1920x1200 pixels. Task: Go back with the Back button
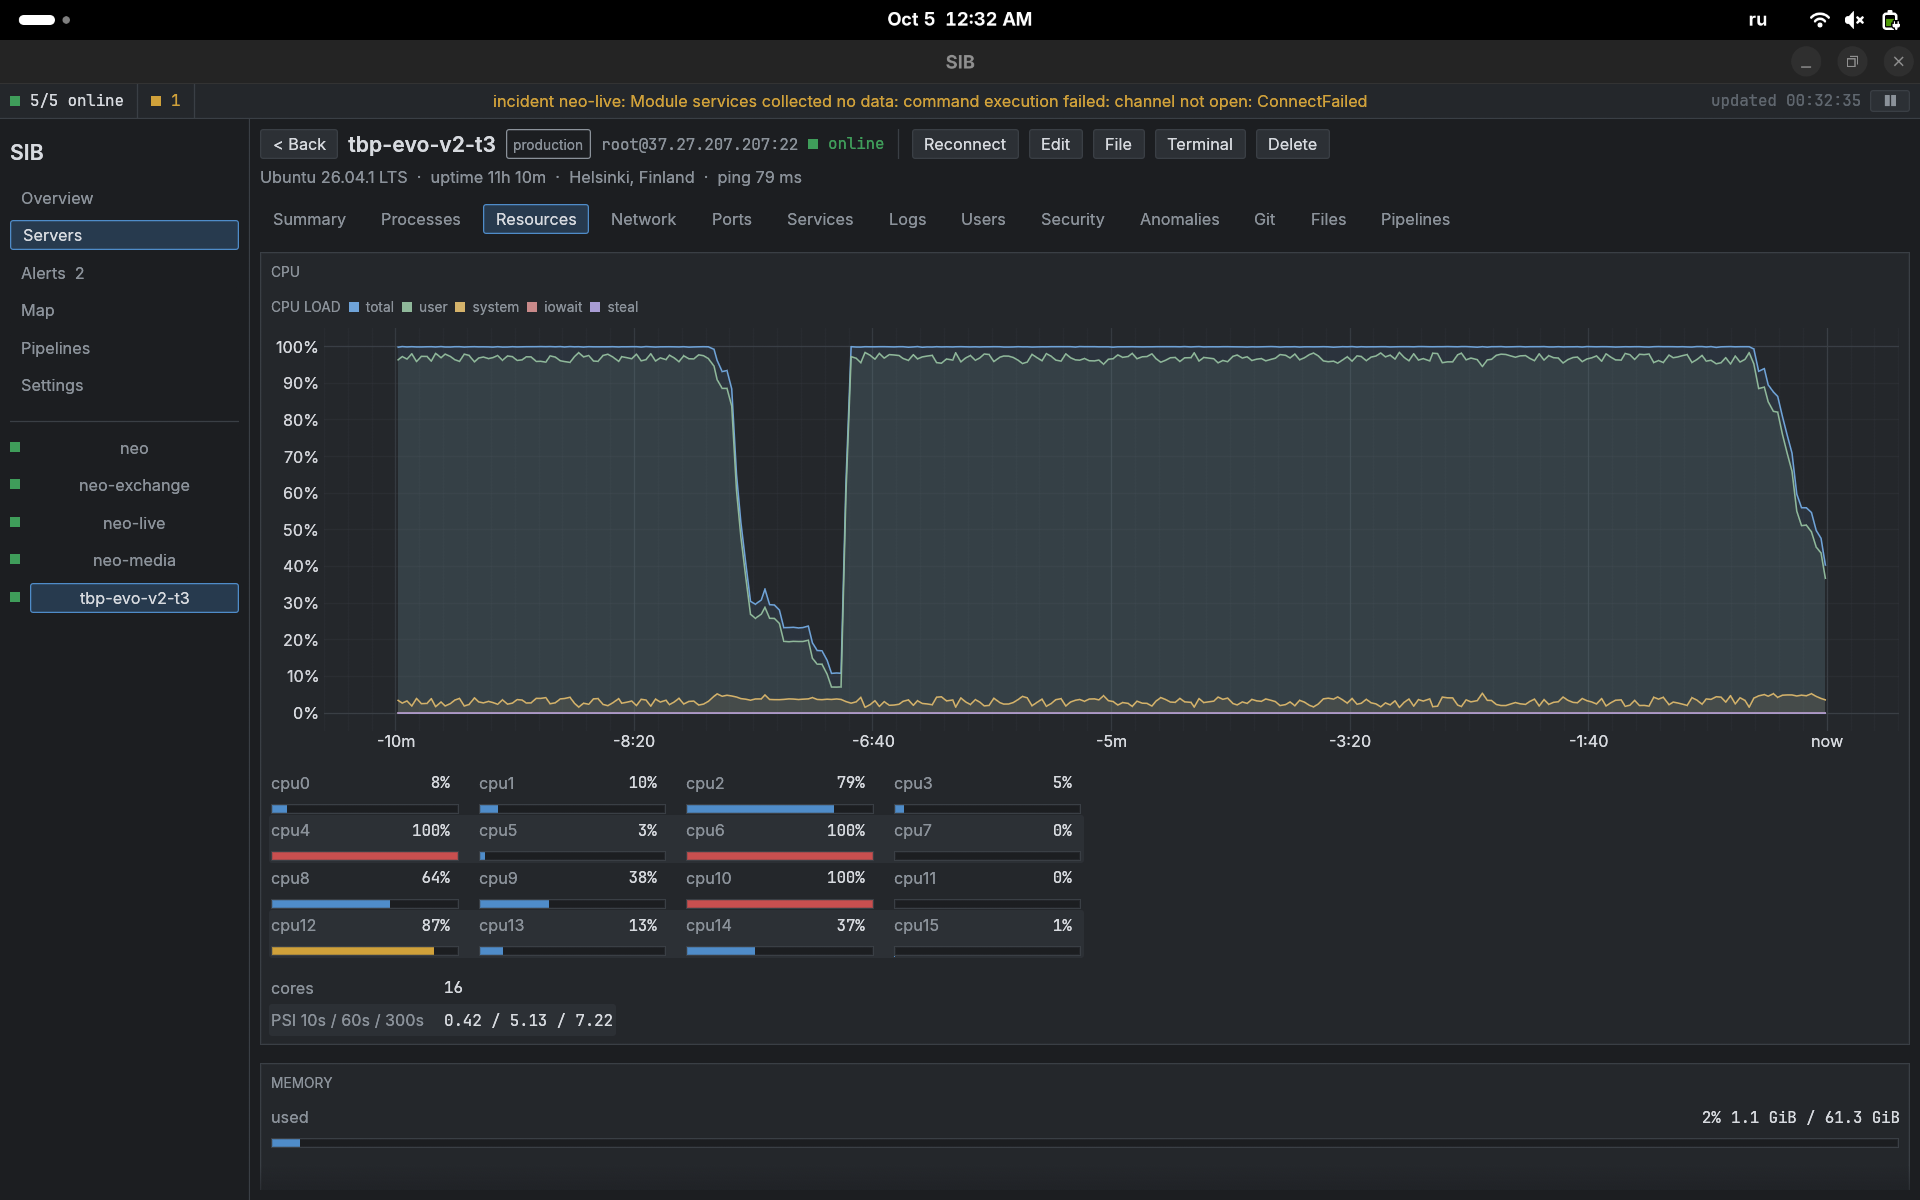[299, 144]
